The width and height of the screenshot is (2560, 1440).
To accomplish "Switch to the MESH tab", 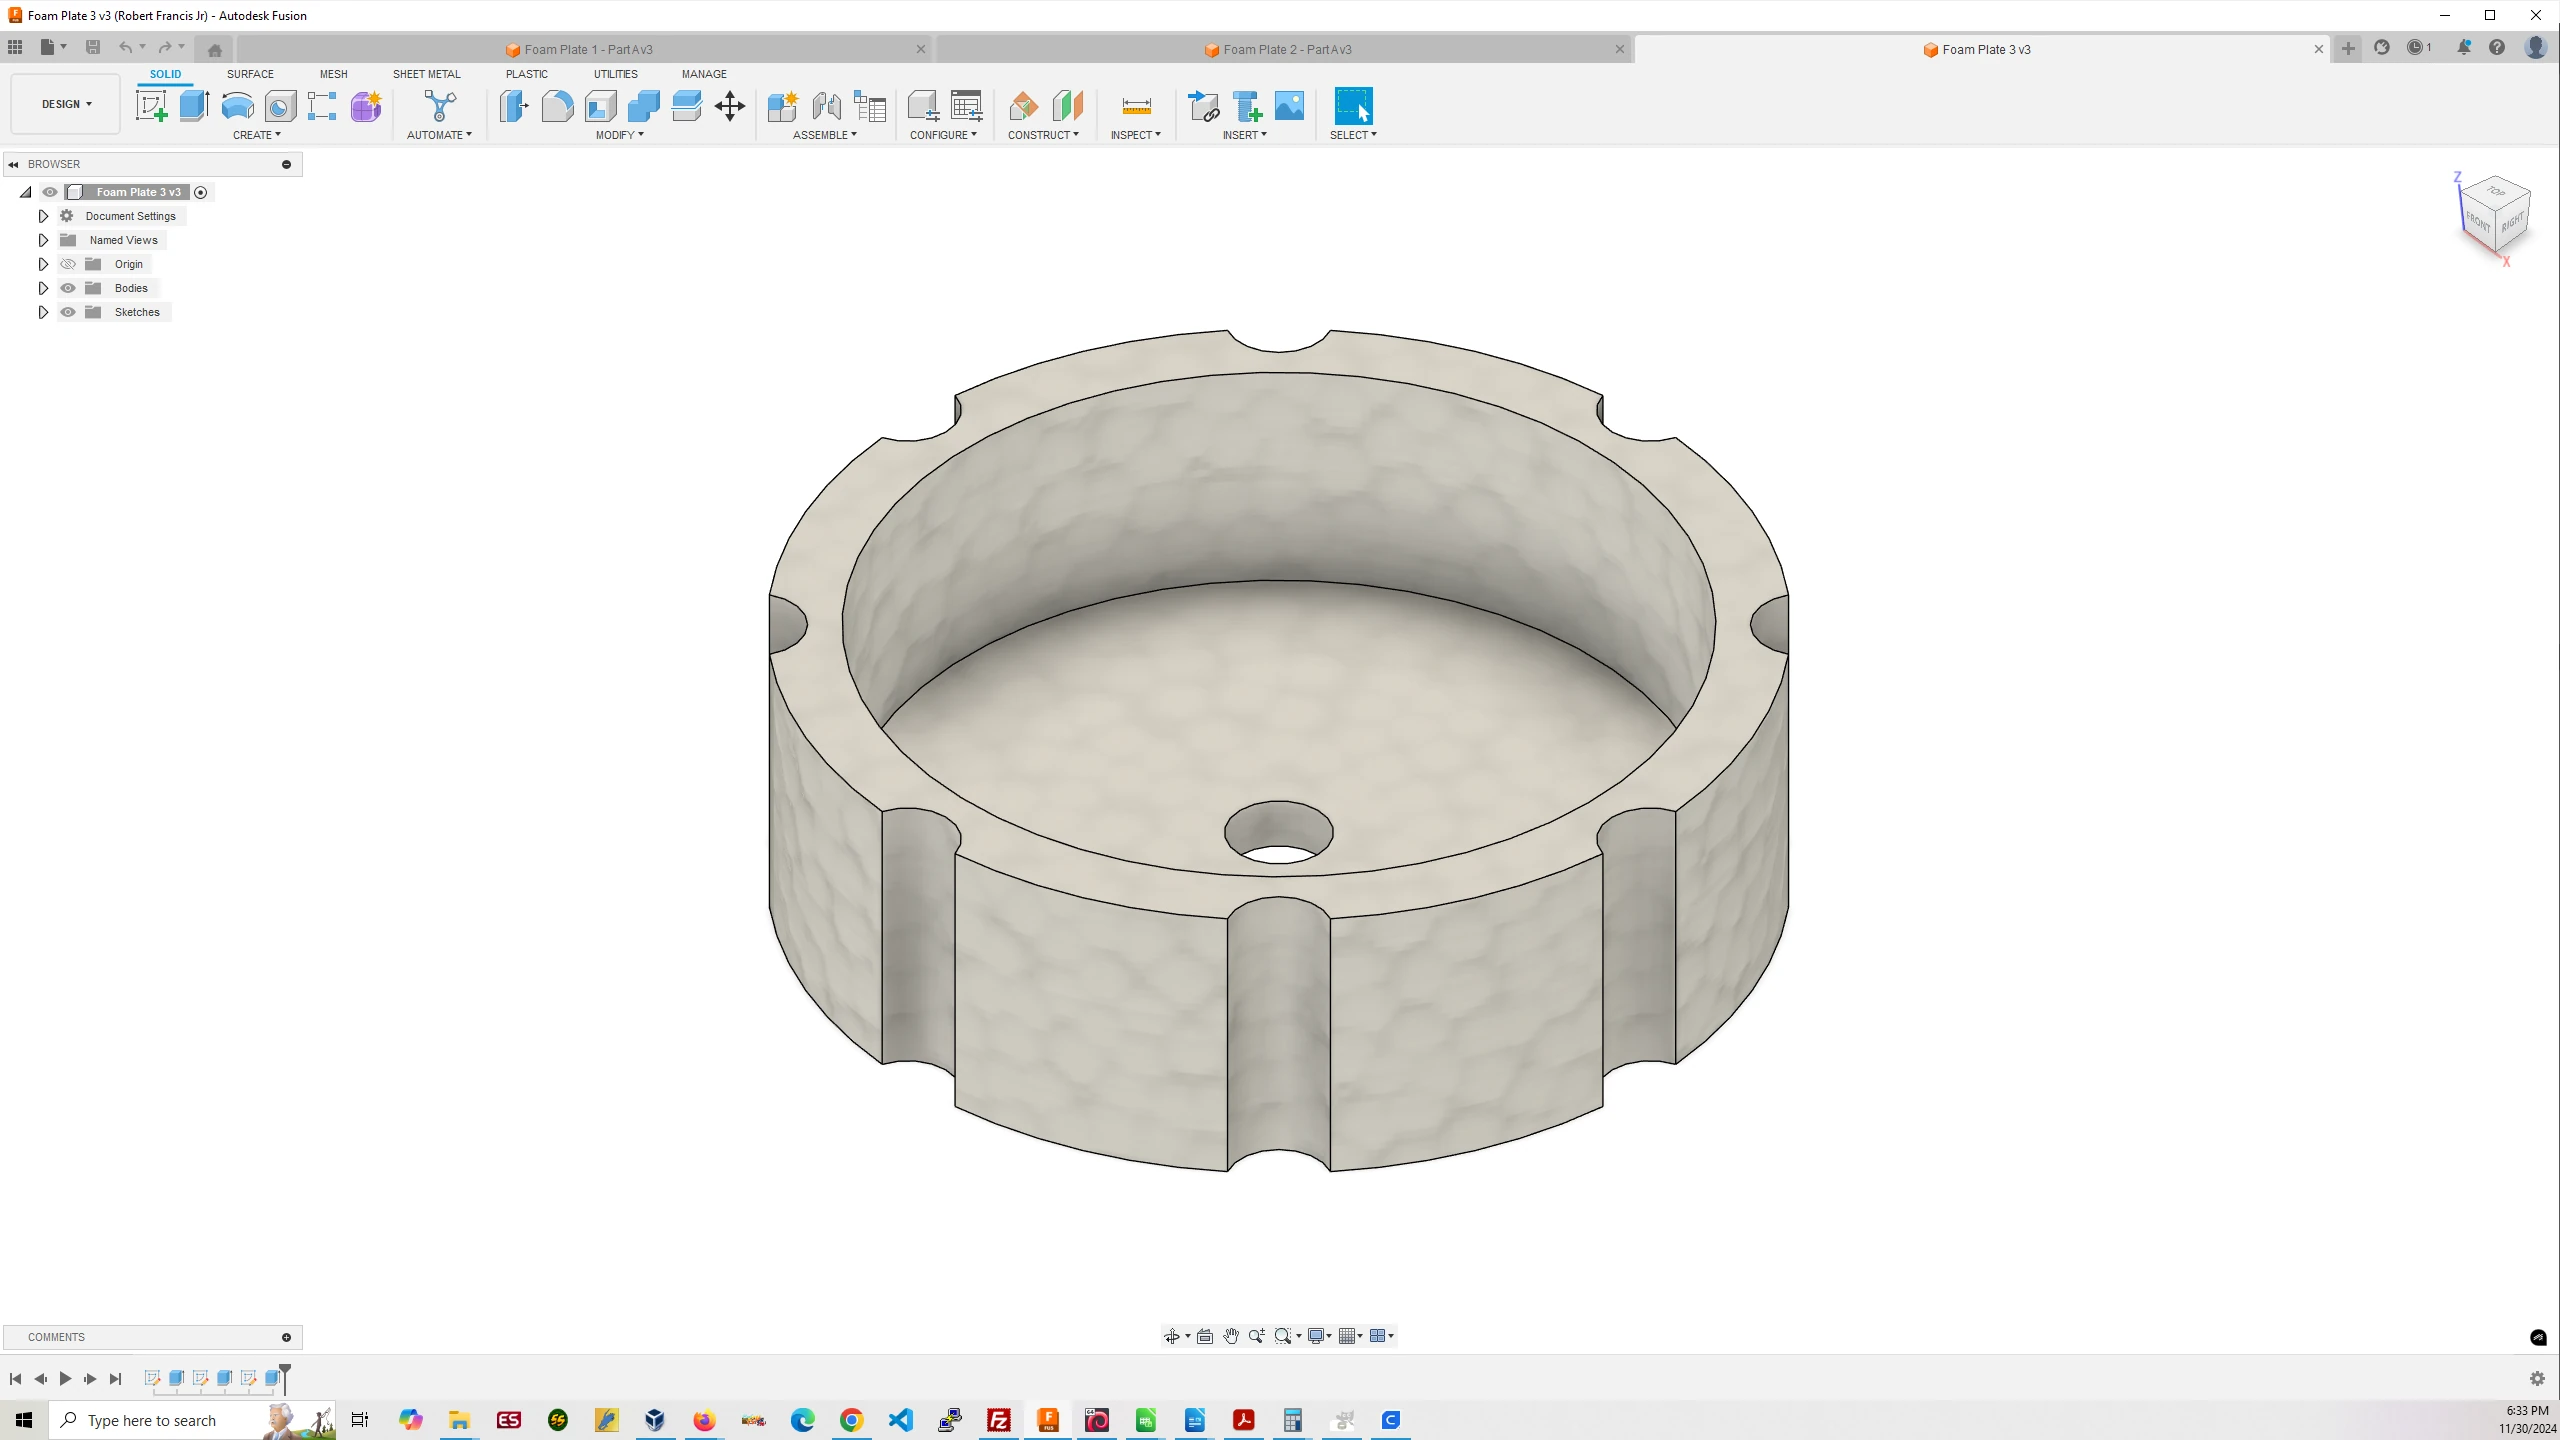I will [334, 74].
